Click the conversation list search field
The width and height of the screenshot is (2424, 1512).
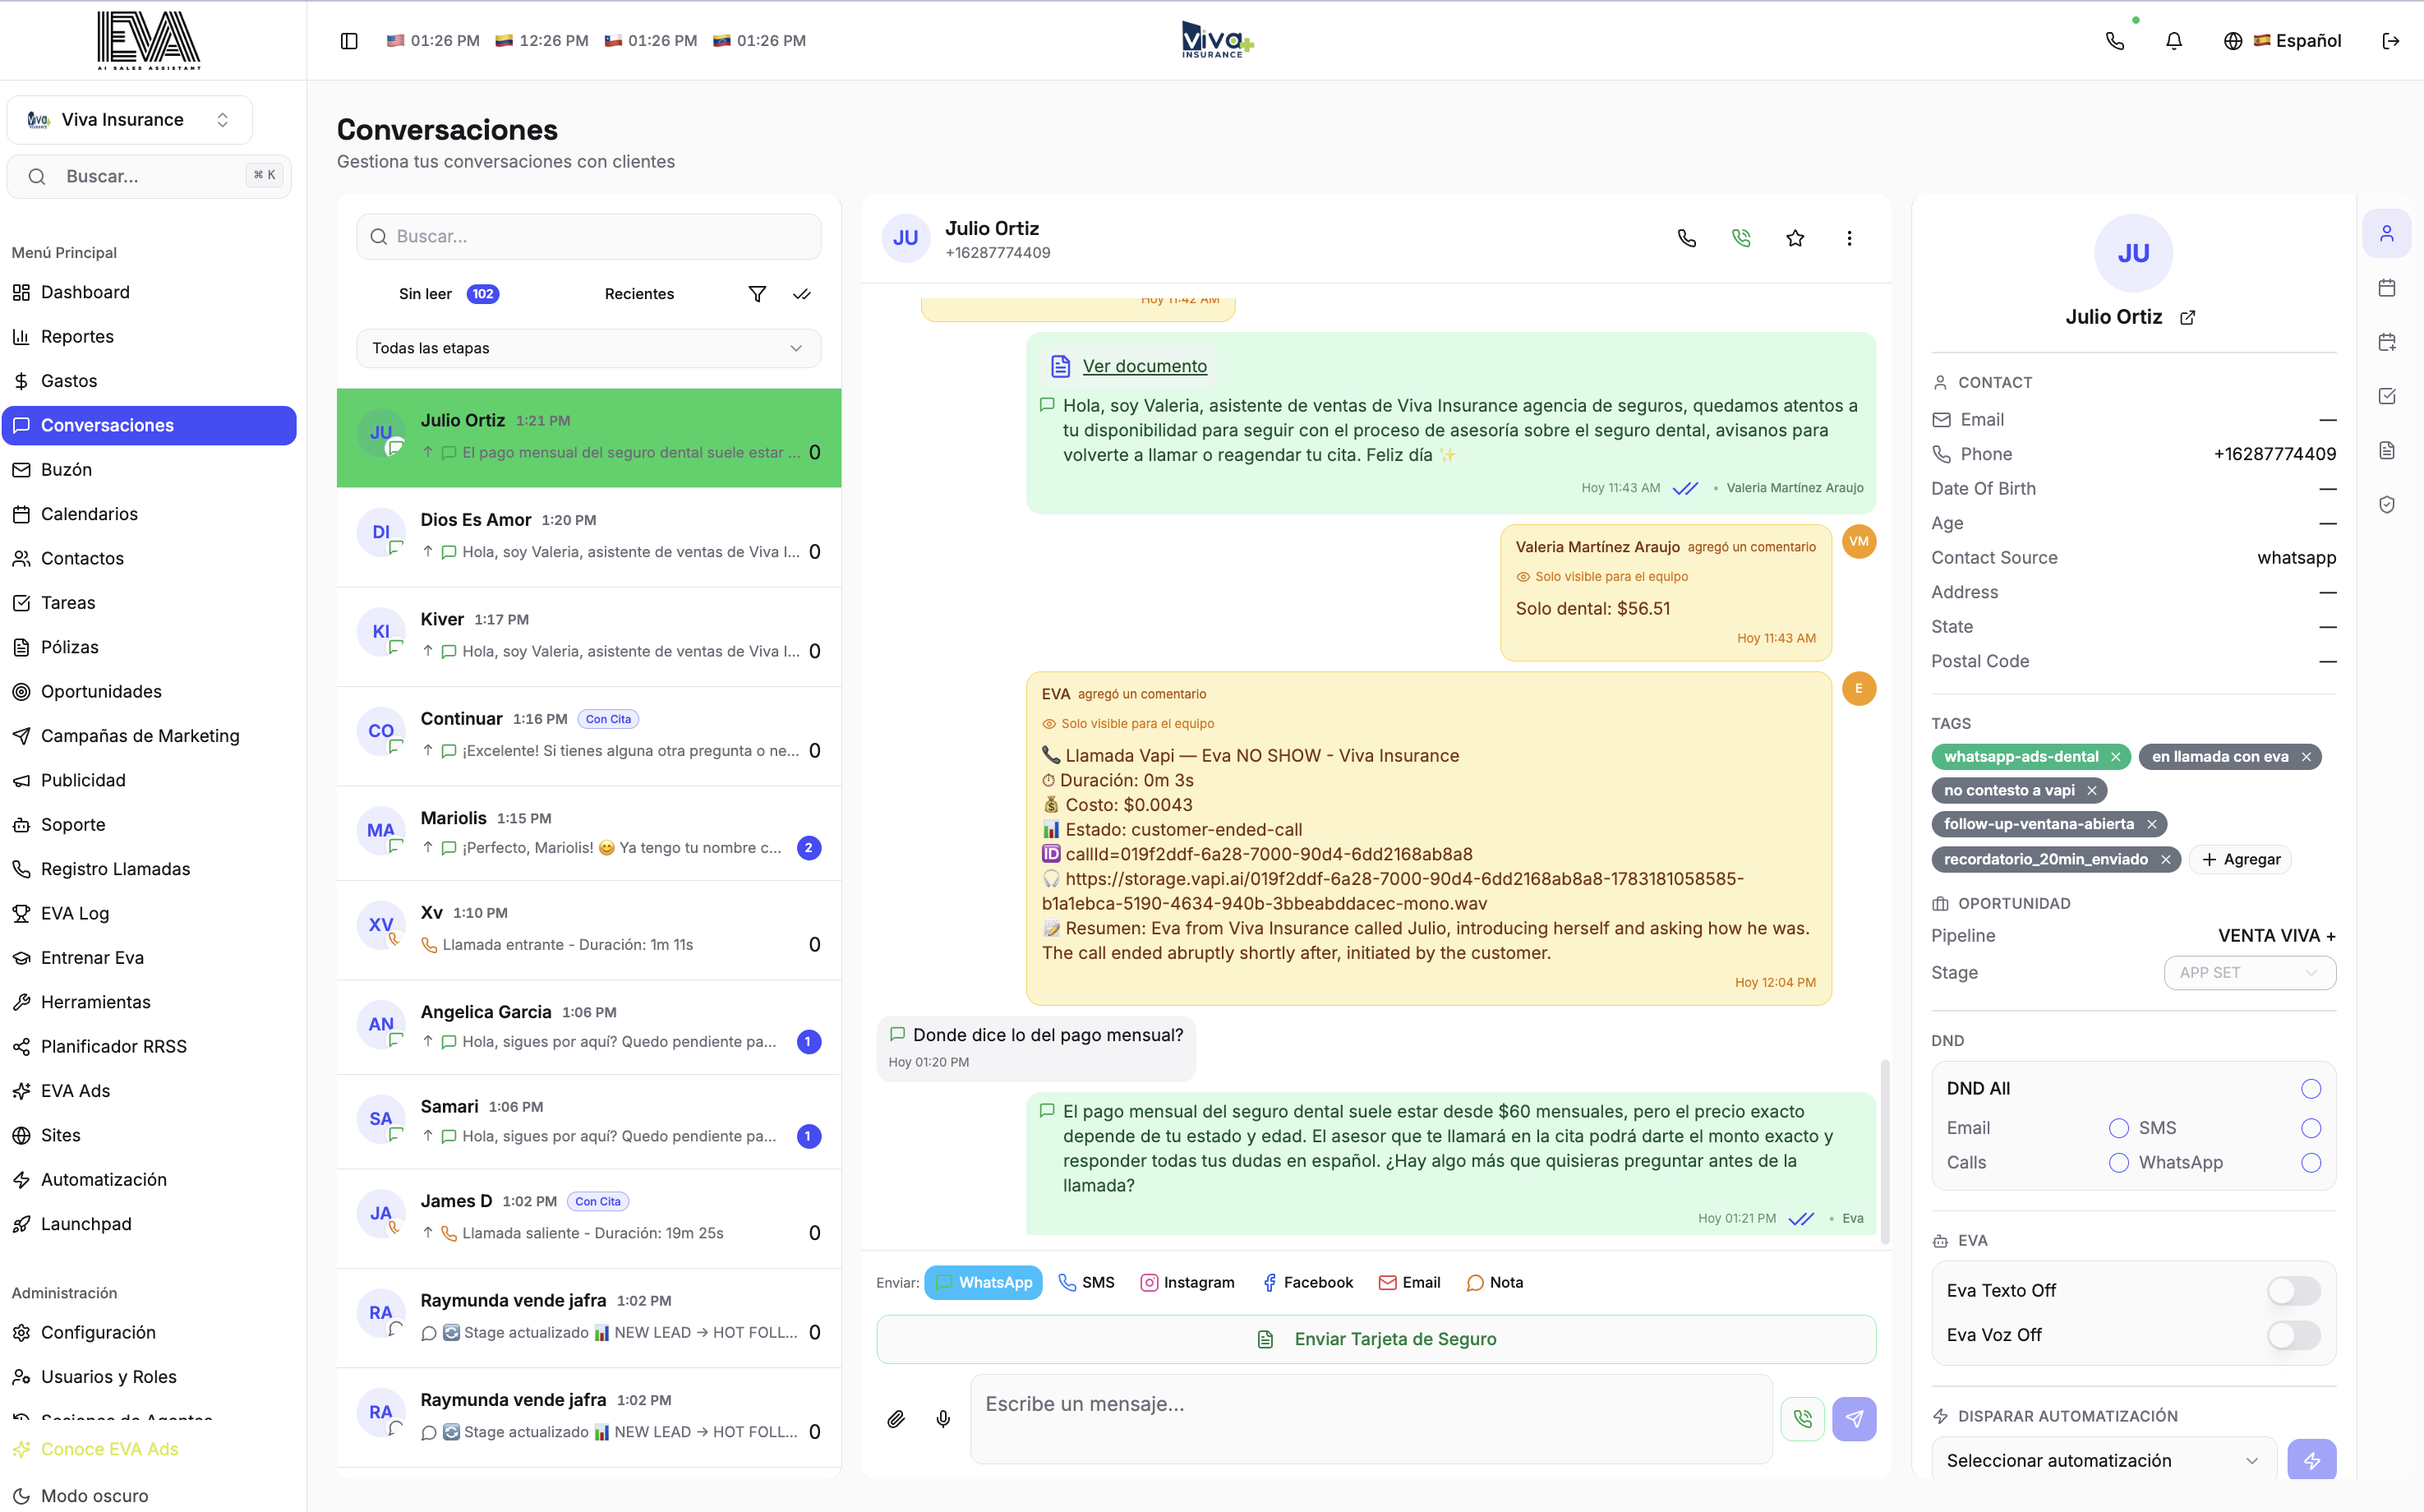coord(588,237)
